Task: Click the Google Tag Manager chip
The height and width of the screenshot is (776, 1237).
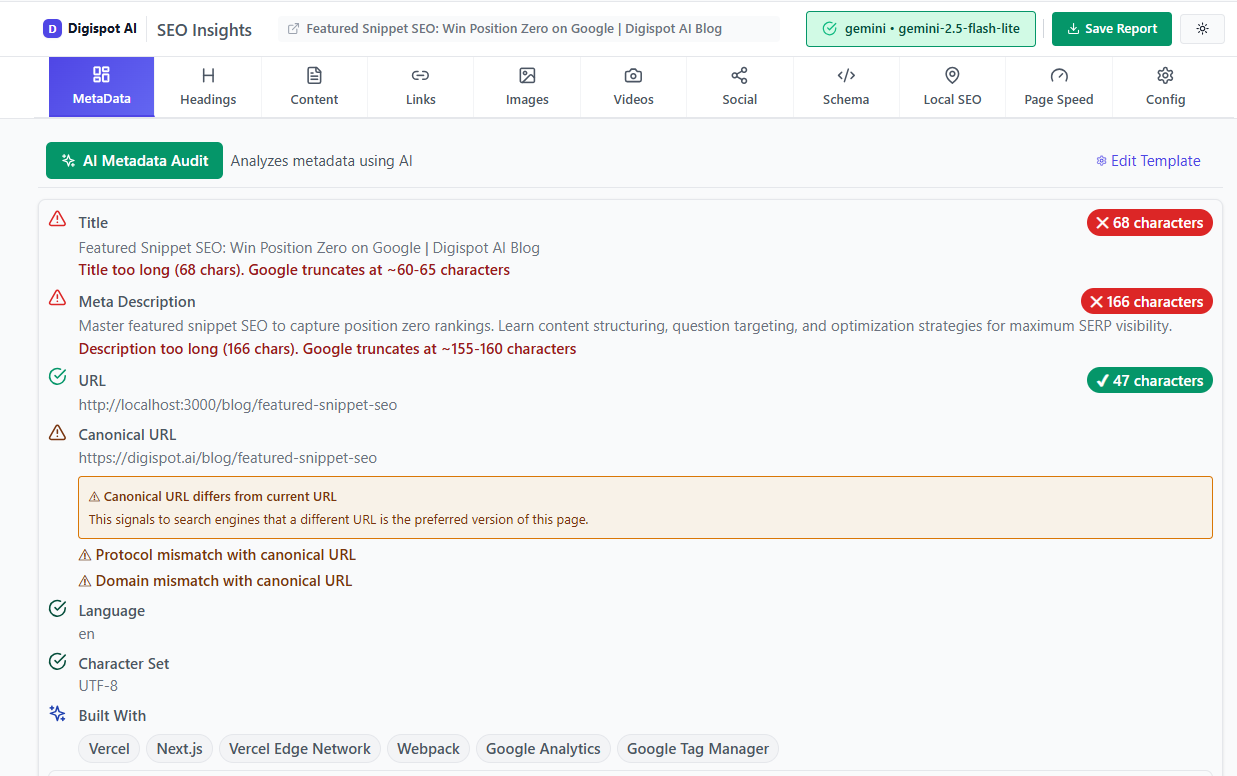Action: [698, 748]
